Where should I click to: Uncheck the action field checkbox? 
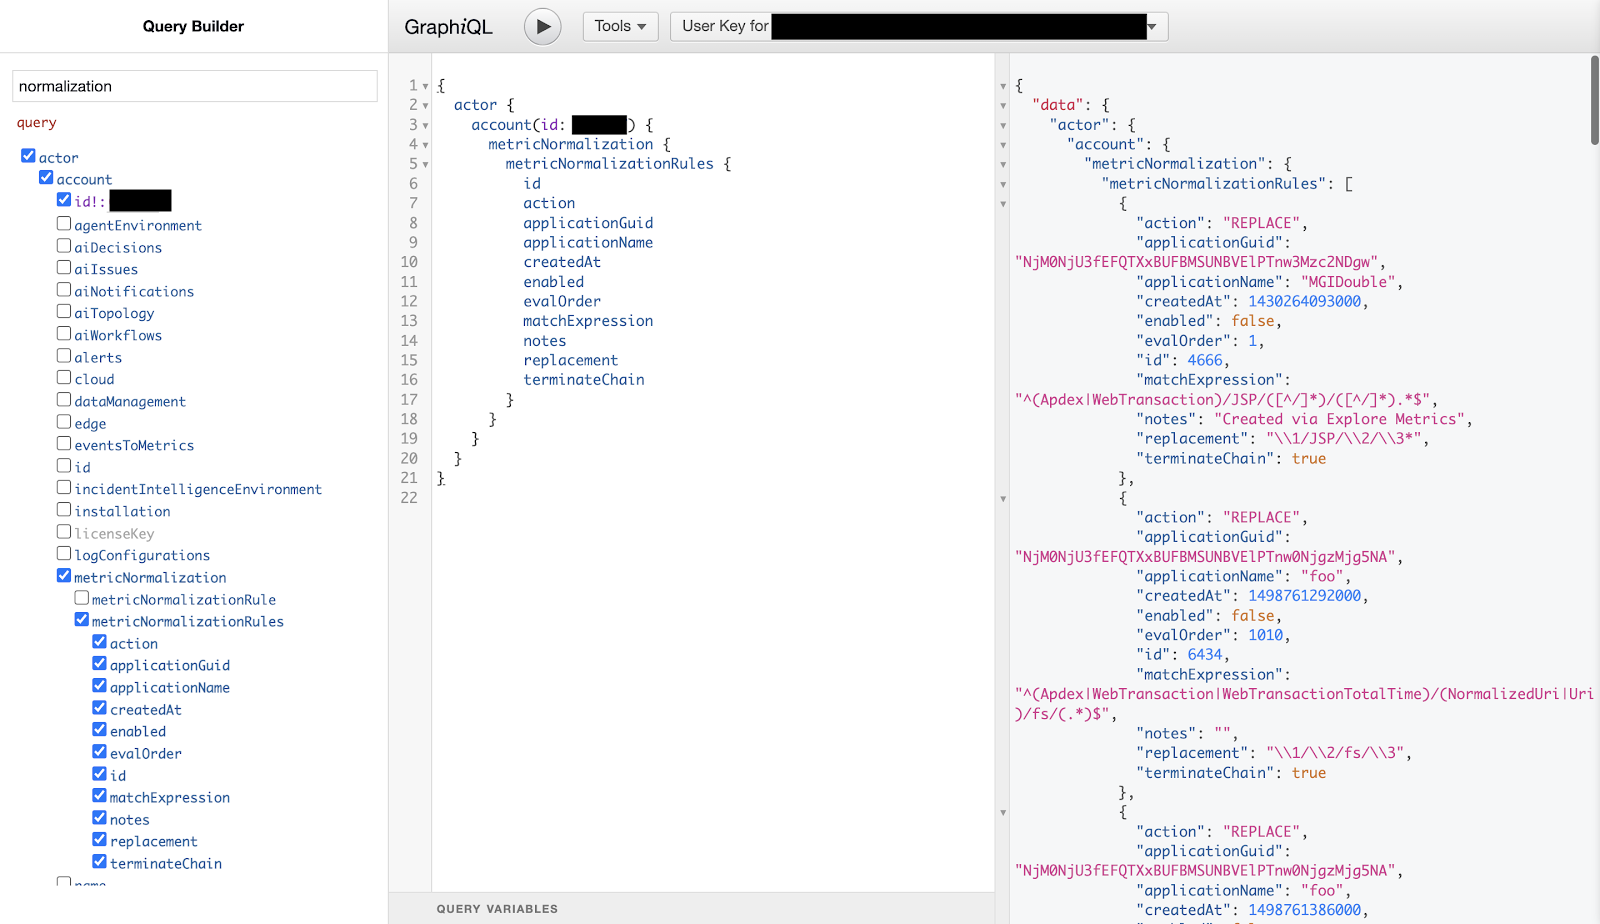coord(100,642)
